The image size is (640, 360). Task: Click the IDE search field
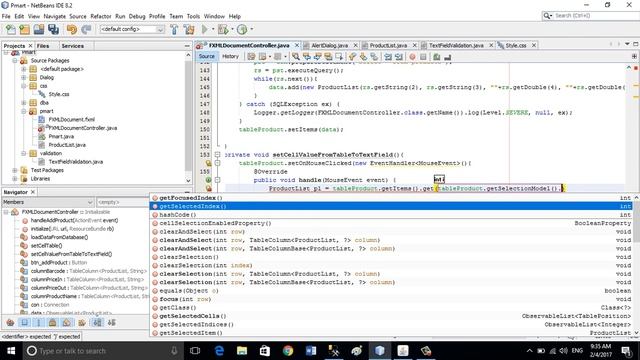point(590,16)
